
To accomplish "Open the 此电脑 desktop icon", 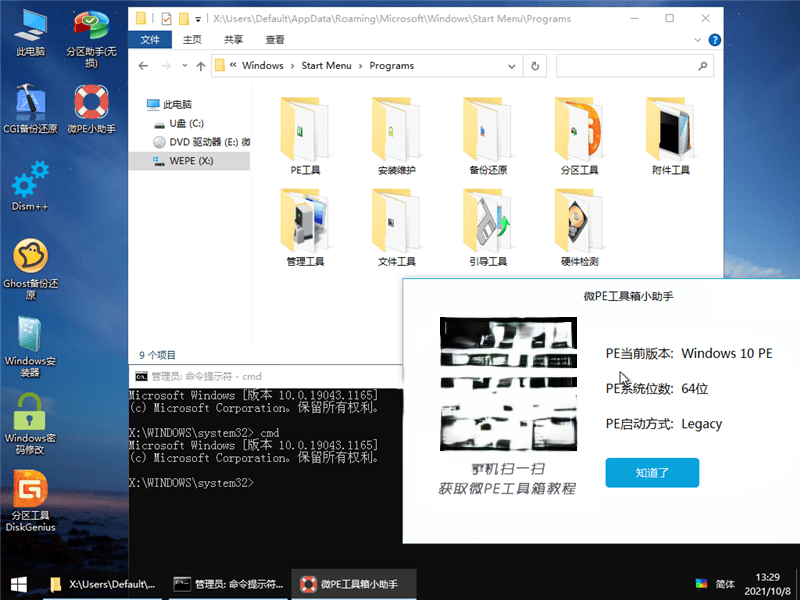I will pos(30,33).
